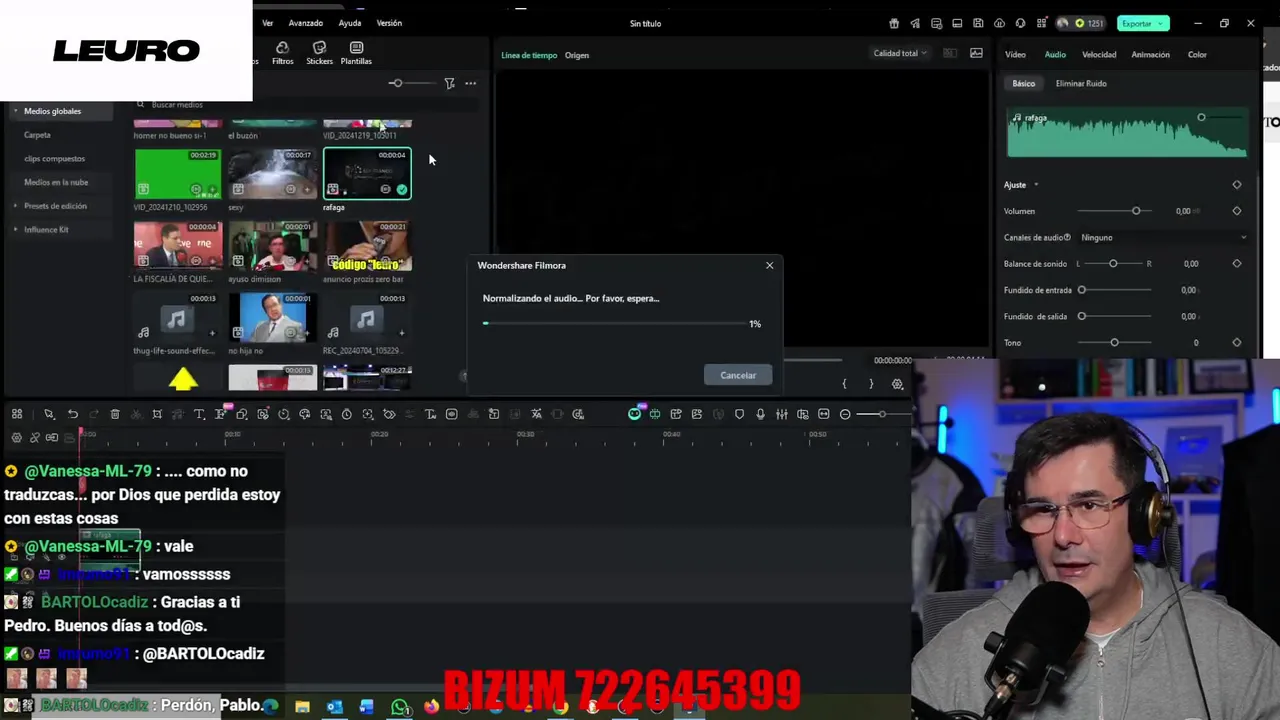Click the timeline track settings gear icon
Viewport: 1280px width, 720px height.
16,437
